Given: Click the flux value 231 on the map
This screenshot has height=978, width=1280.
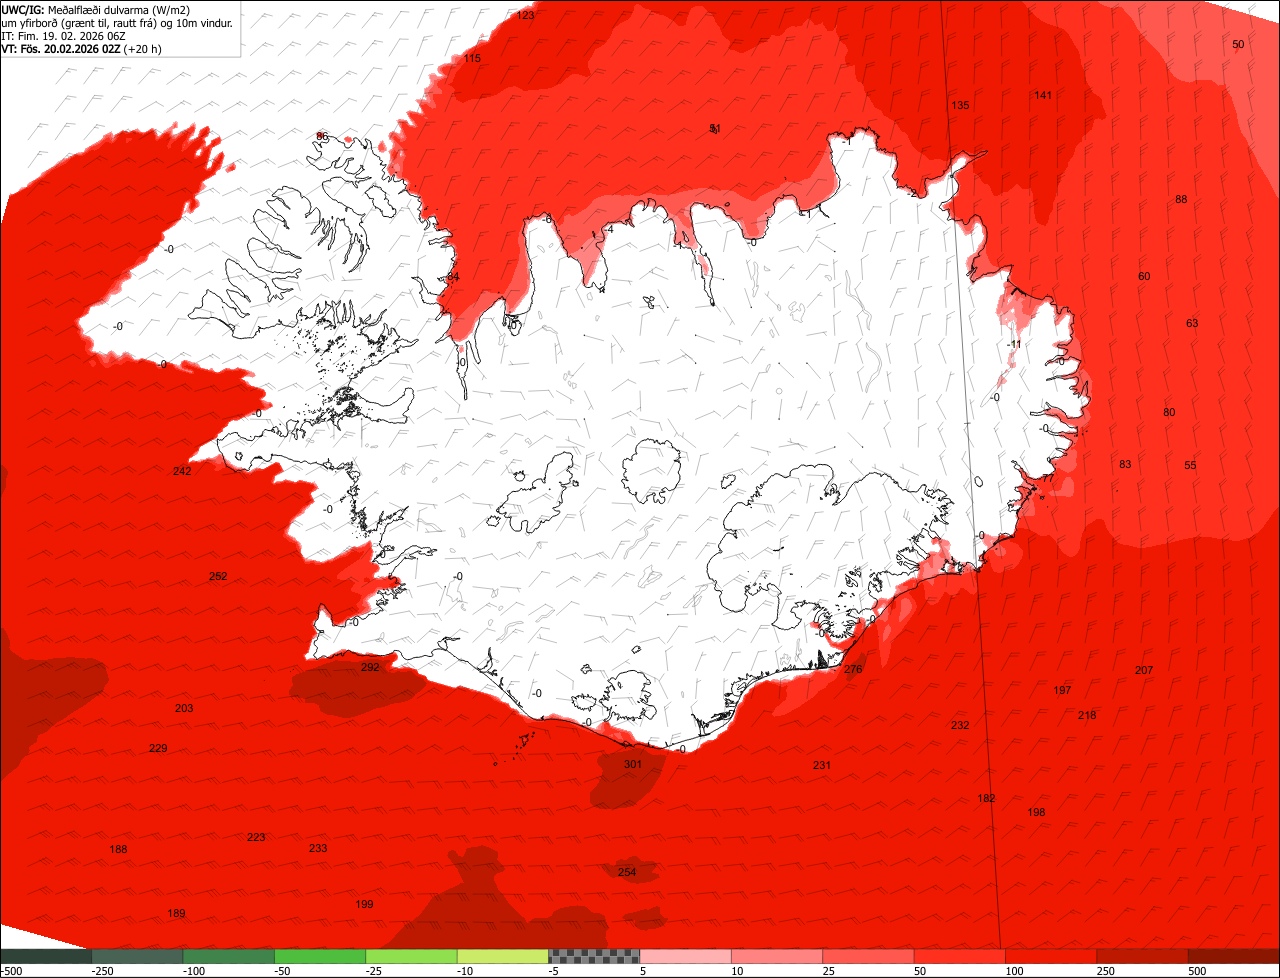Looking at the screenshot, I should click(x=822, y=765).
